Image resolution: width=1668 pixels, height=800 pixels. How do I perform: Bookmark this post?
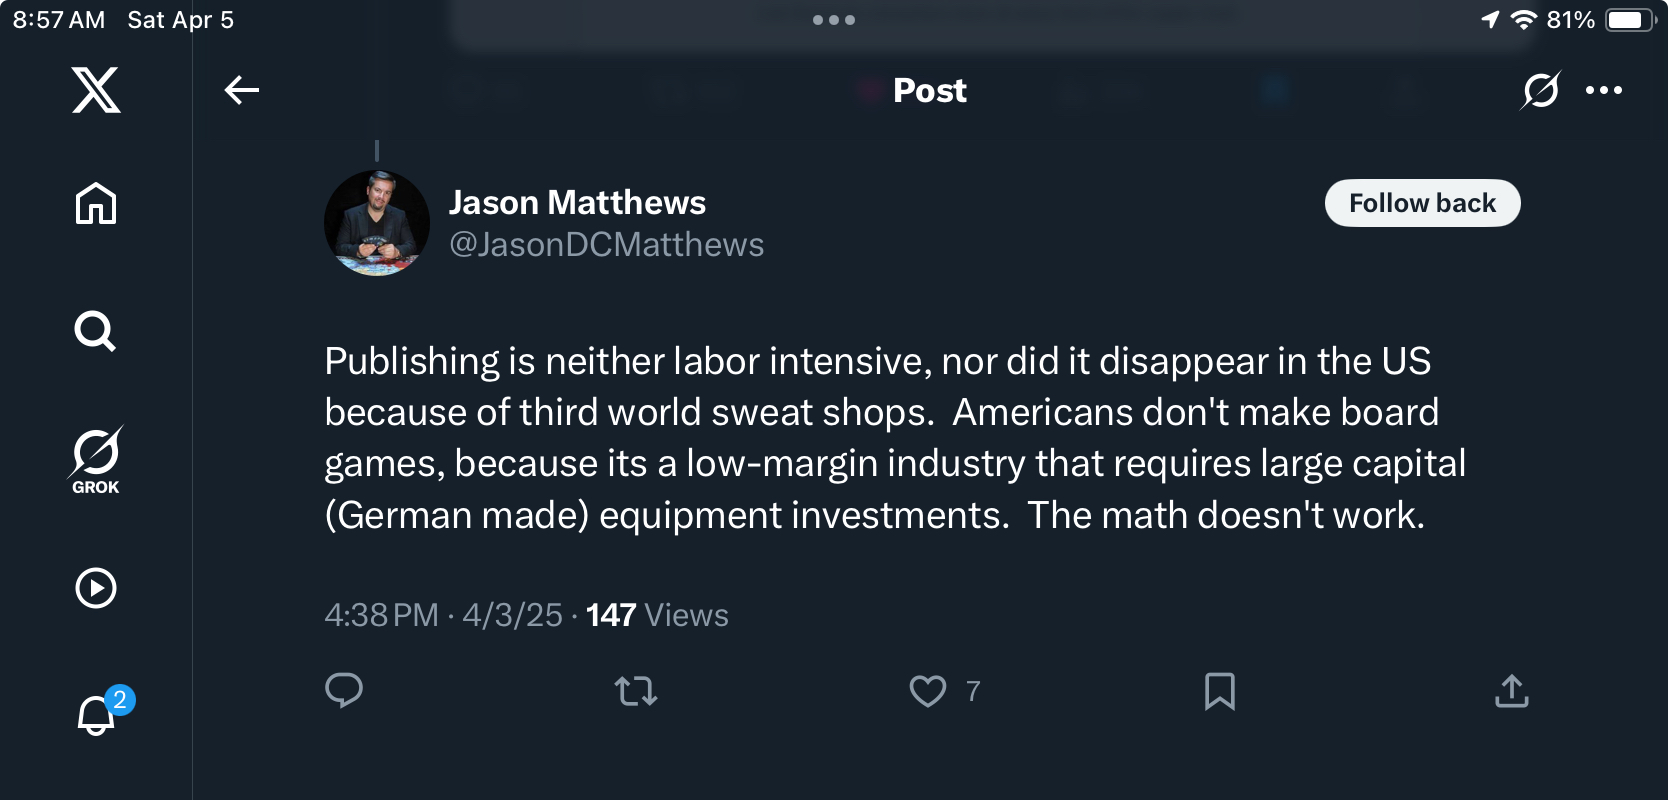1220,691
